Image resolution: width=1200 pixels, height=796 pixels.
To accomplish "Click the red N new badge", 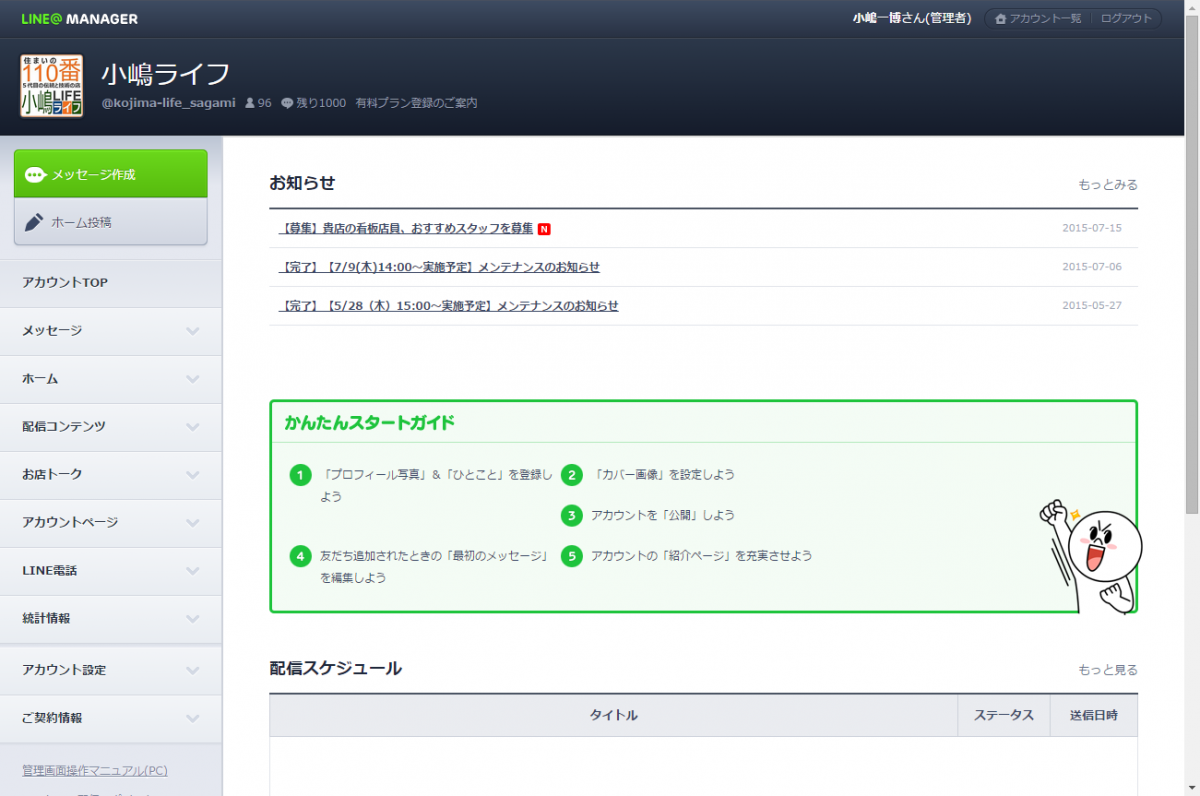I will 544,229.
